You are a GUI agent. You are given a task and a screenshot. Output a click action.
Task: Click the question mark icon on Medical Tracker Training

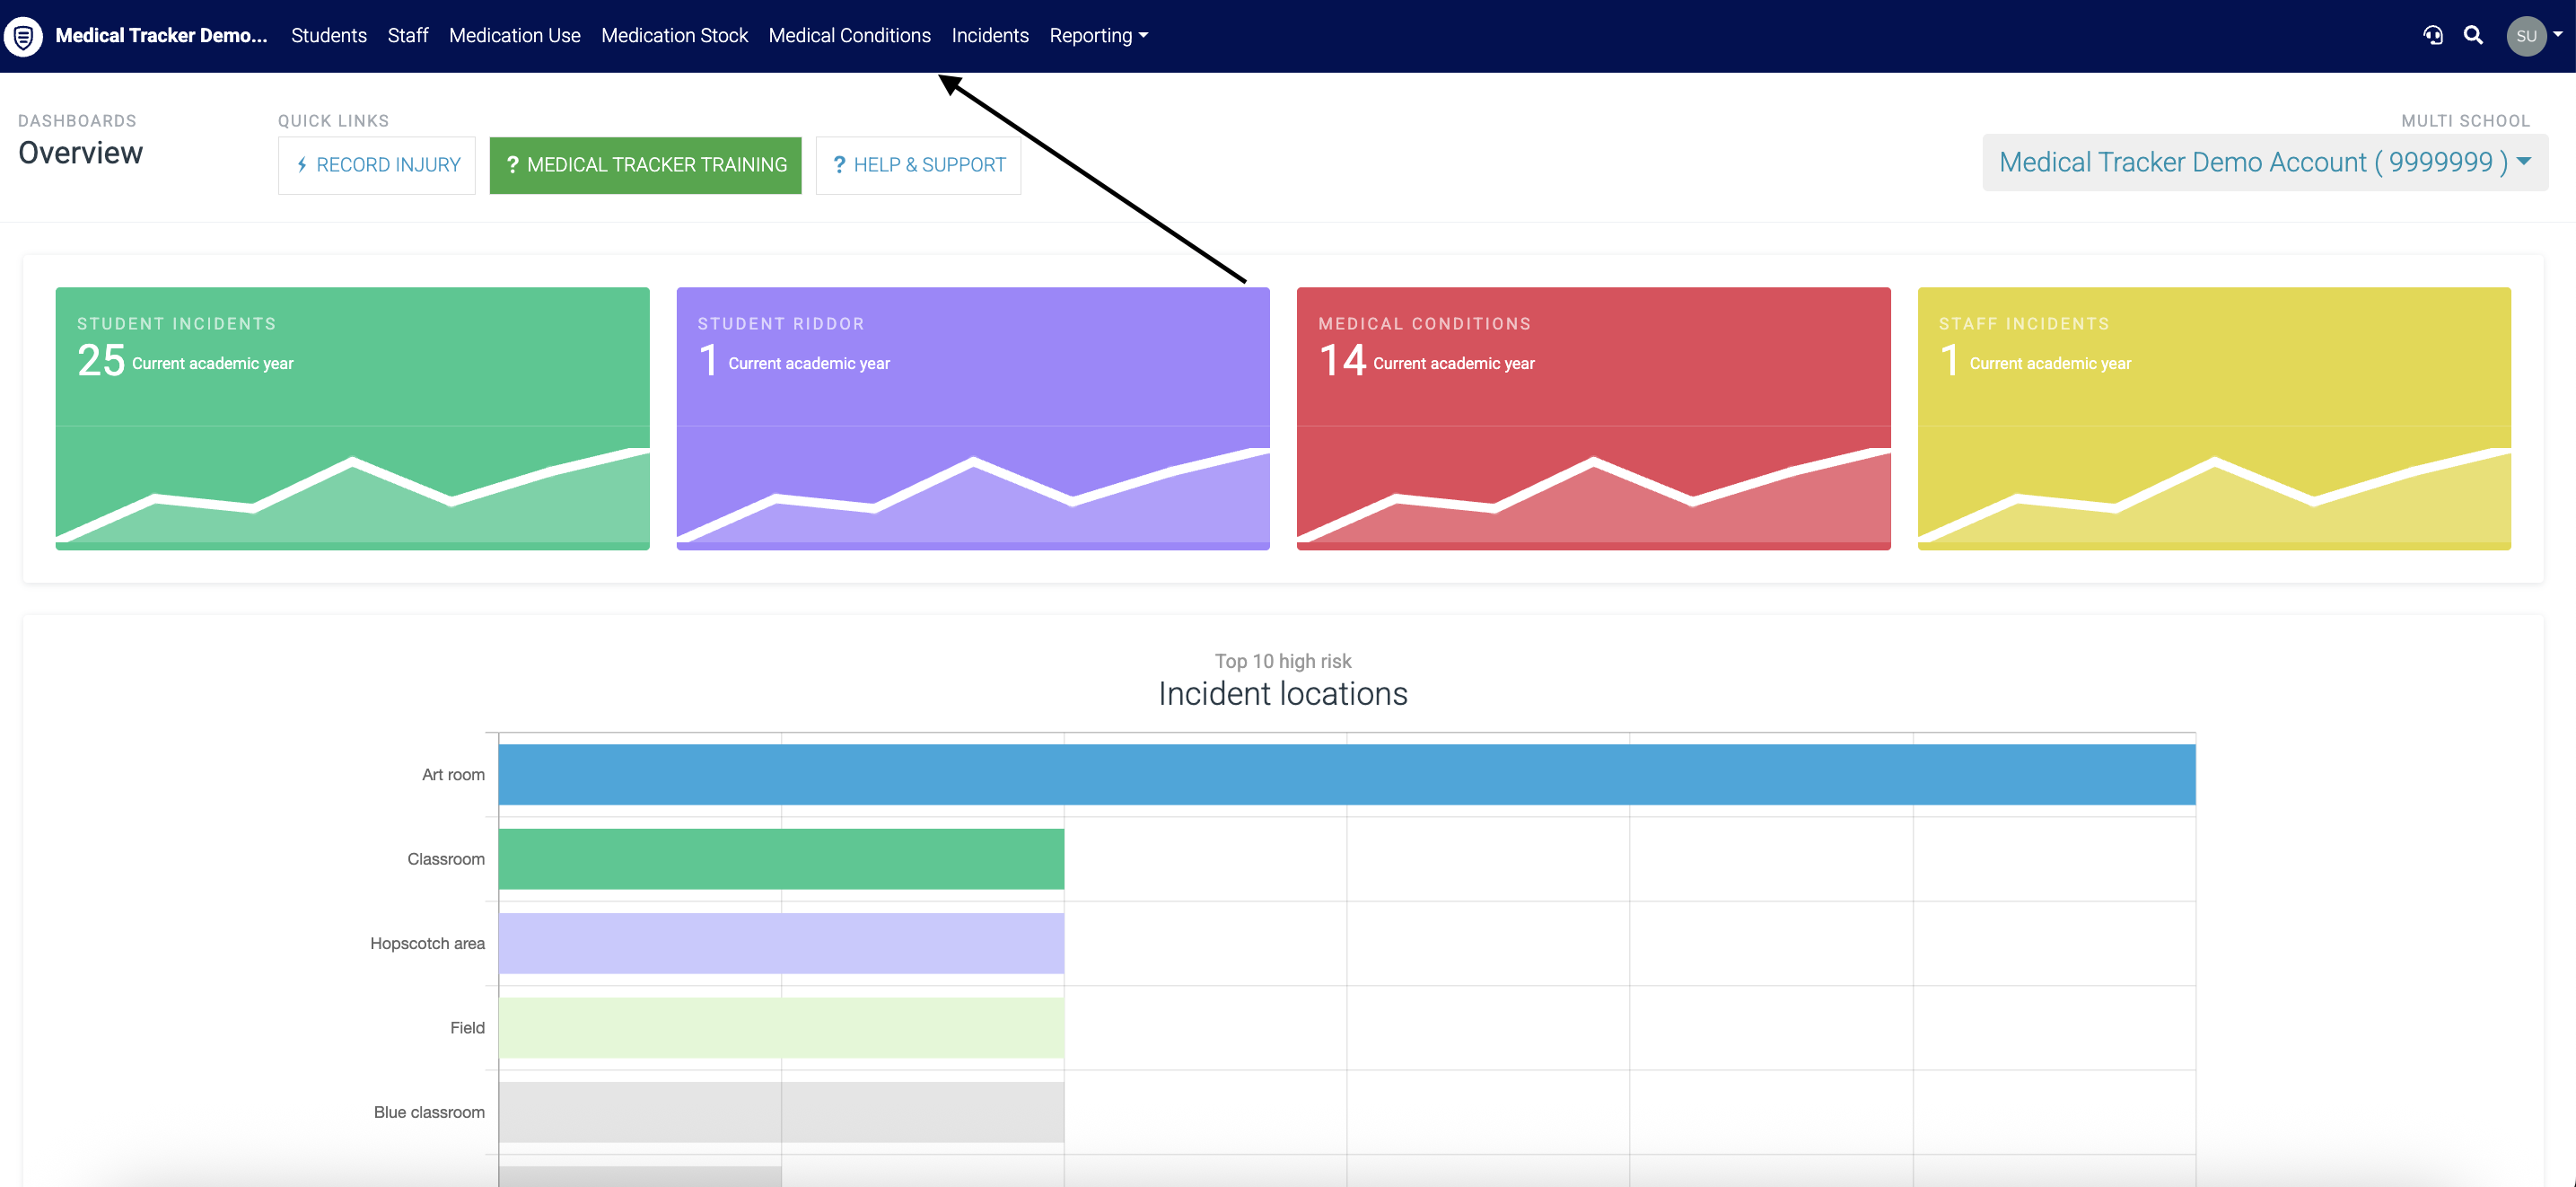(x=512, y=165)
